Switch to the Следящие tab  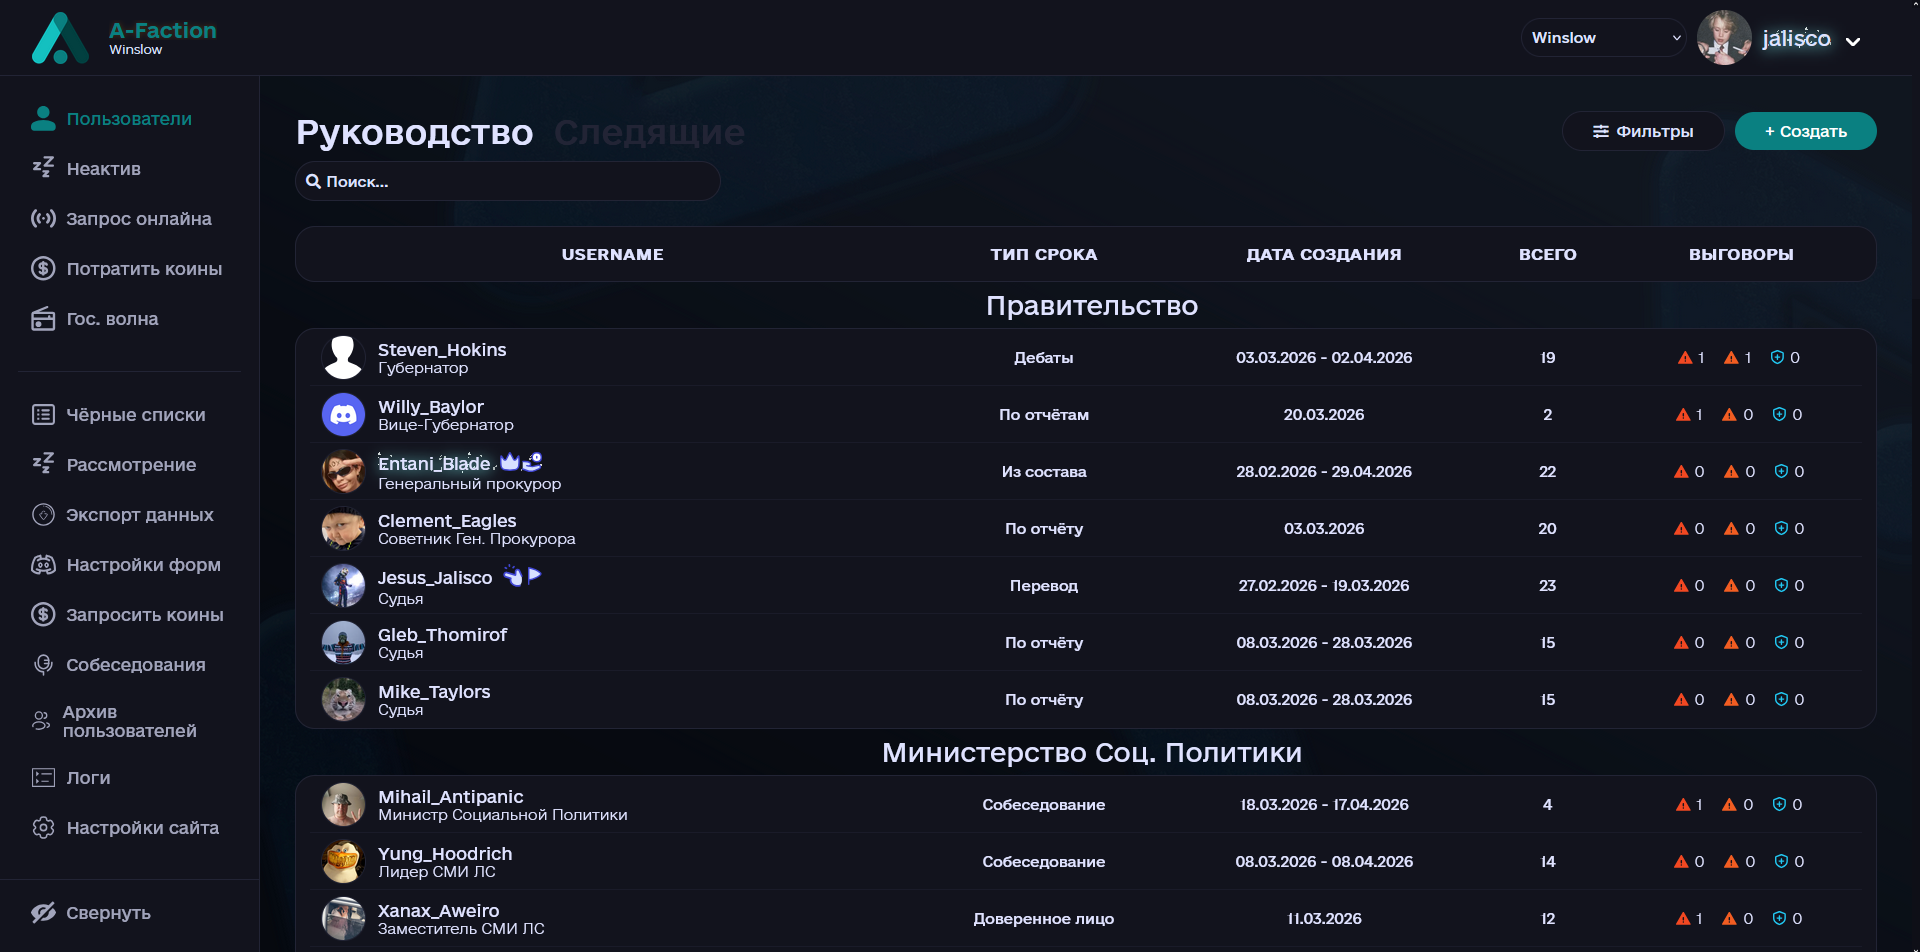point(649,132)
